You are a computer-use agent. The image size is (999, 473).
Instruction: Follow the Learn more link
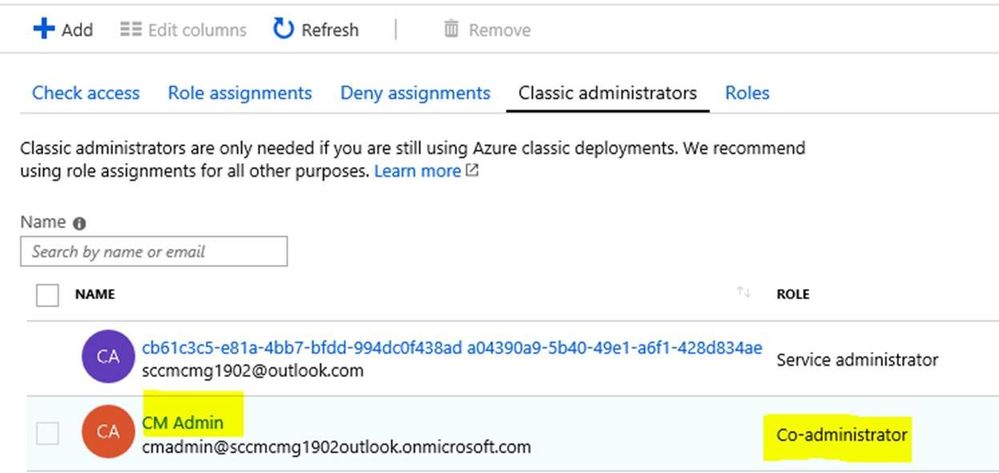[417, 171]
